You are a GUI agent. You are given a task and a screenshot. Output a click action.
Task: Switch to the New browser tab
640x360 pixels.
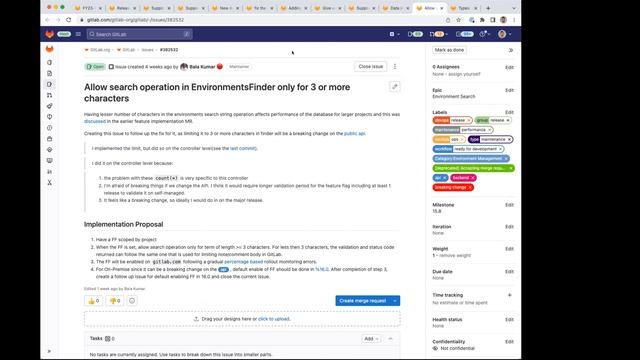click(224, 8)
